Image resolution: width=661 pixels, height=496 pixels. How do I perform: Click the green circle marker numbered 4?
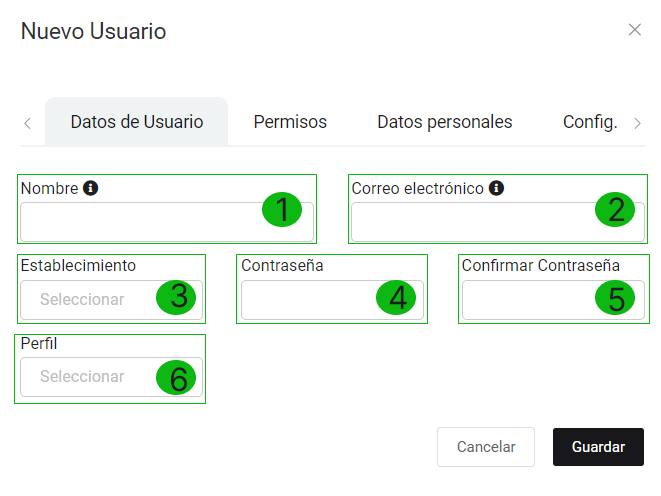396,298
